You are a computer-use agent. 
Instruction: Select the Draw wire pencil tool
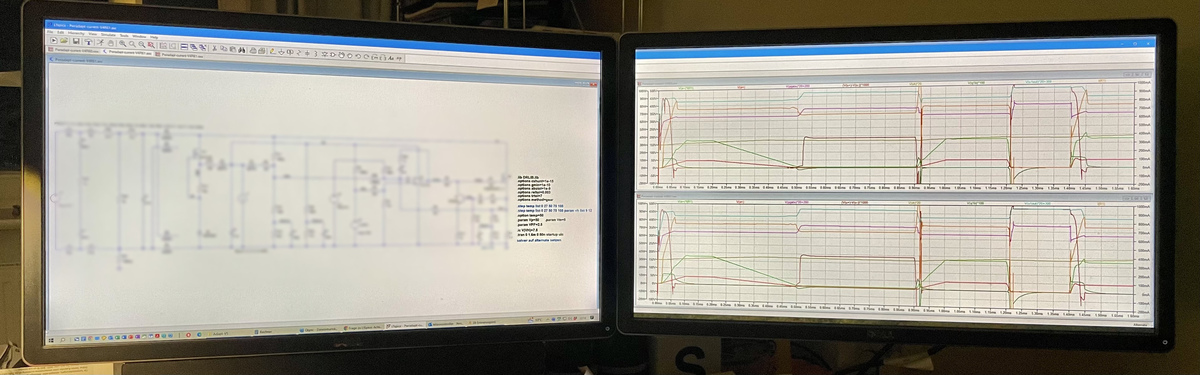pos(272,51)
